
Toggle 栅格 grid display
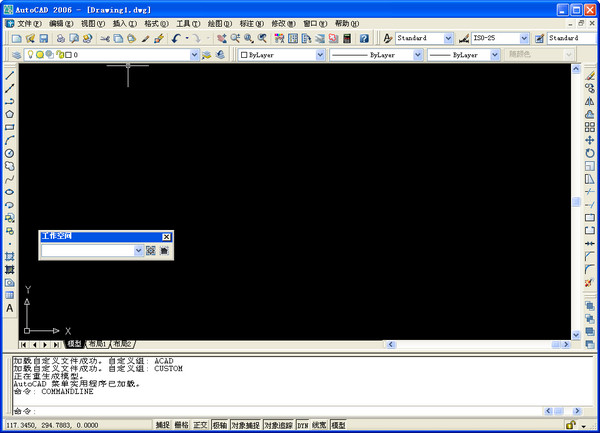pyautogui.click(x=181, y=425)
